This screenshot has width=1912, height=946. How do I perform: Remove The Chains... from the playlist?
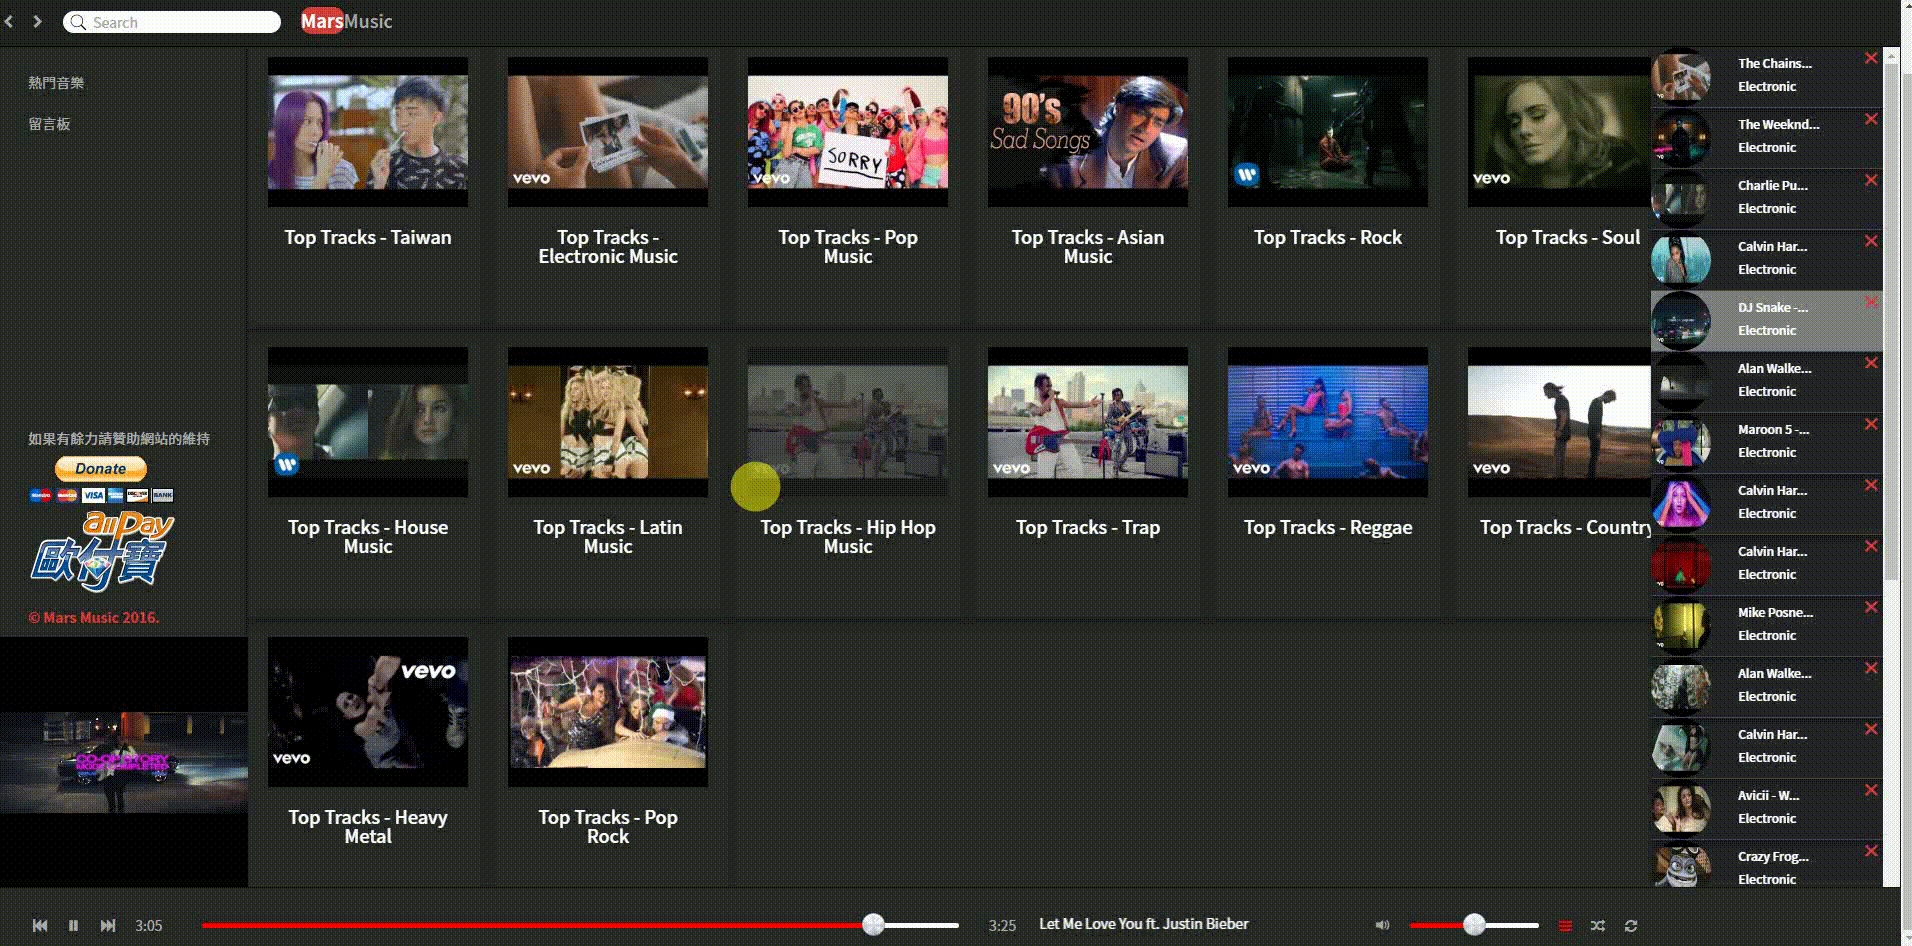1870,58
